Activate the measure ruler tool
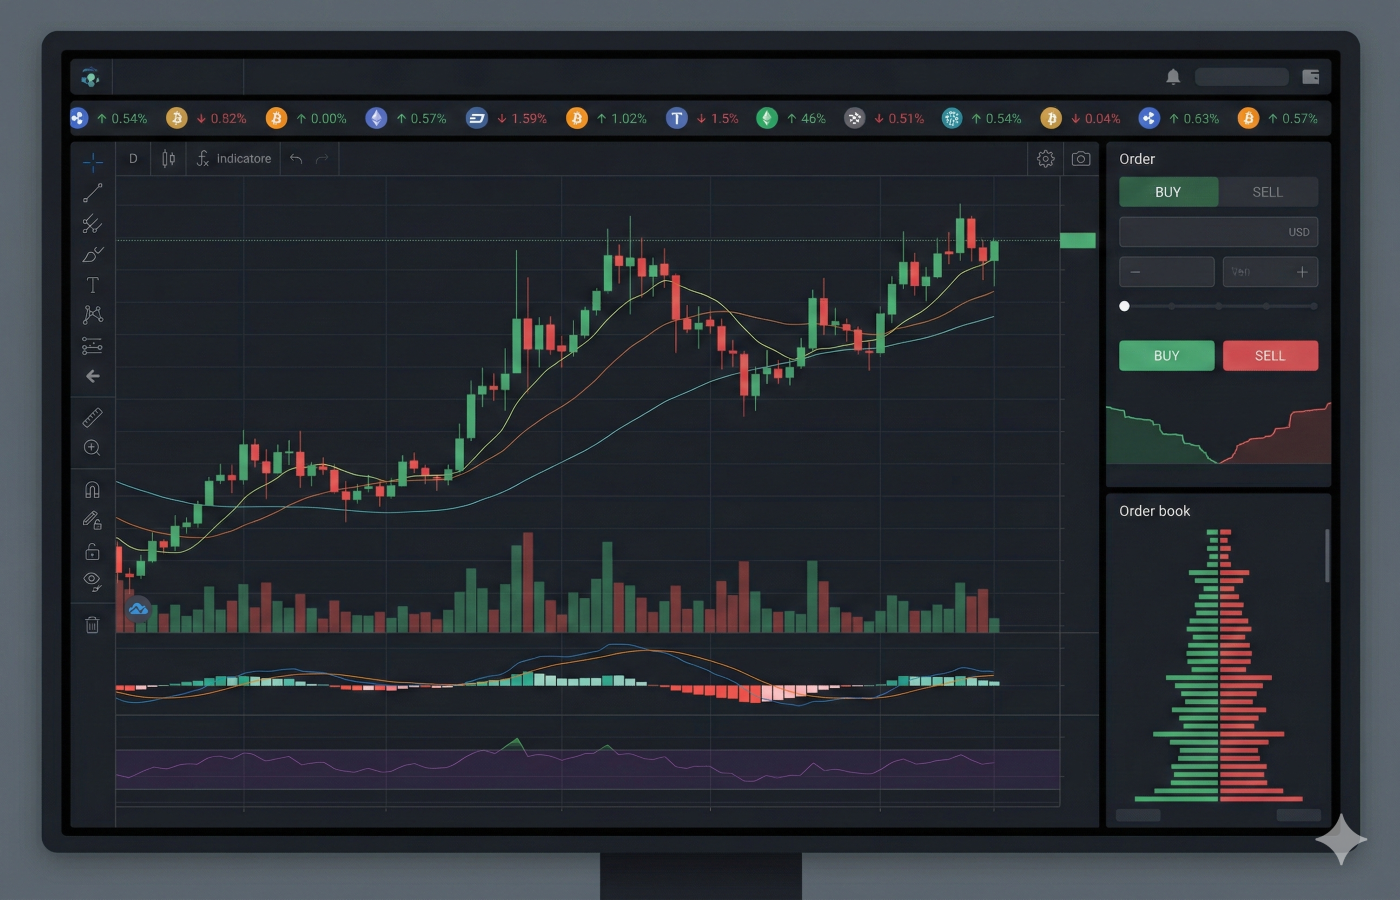 (92, 418)
